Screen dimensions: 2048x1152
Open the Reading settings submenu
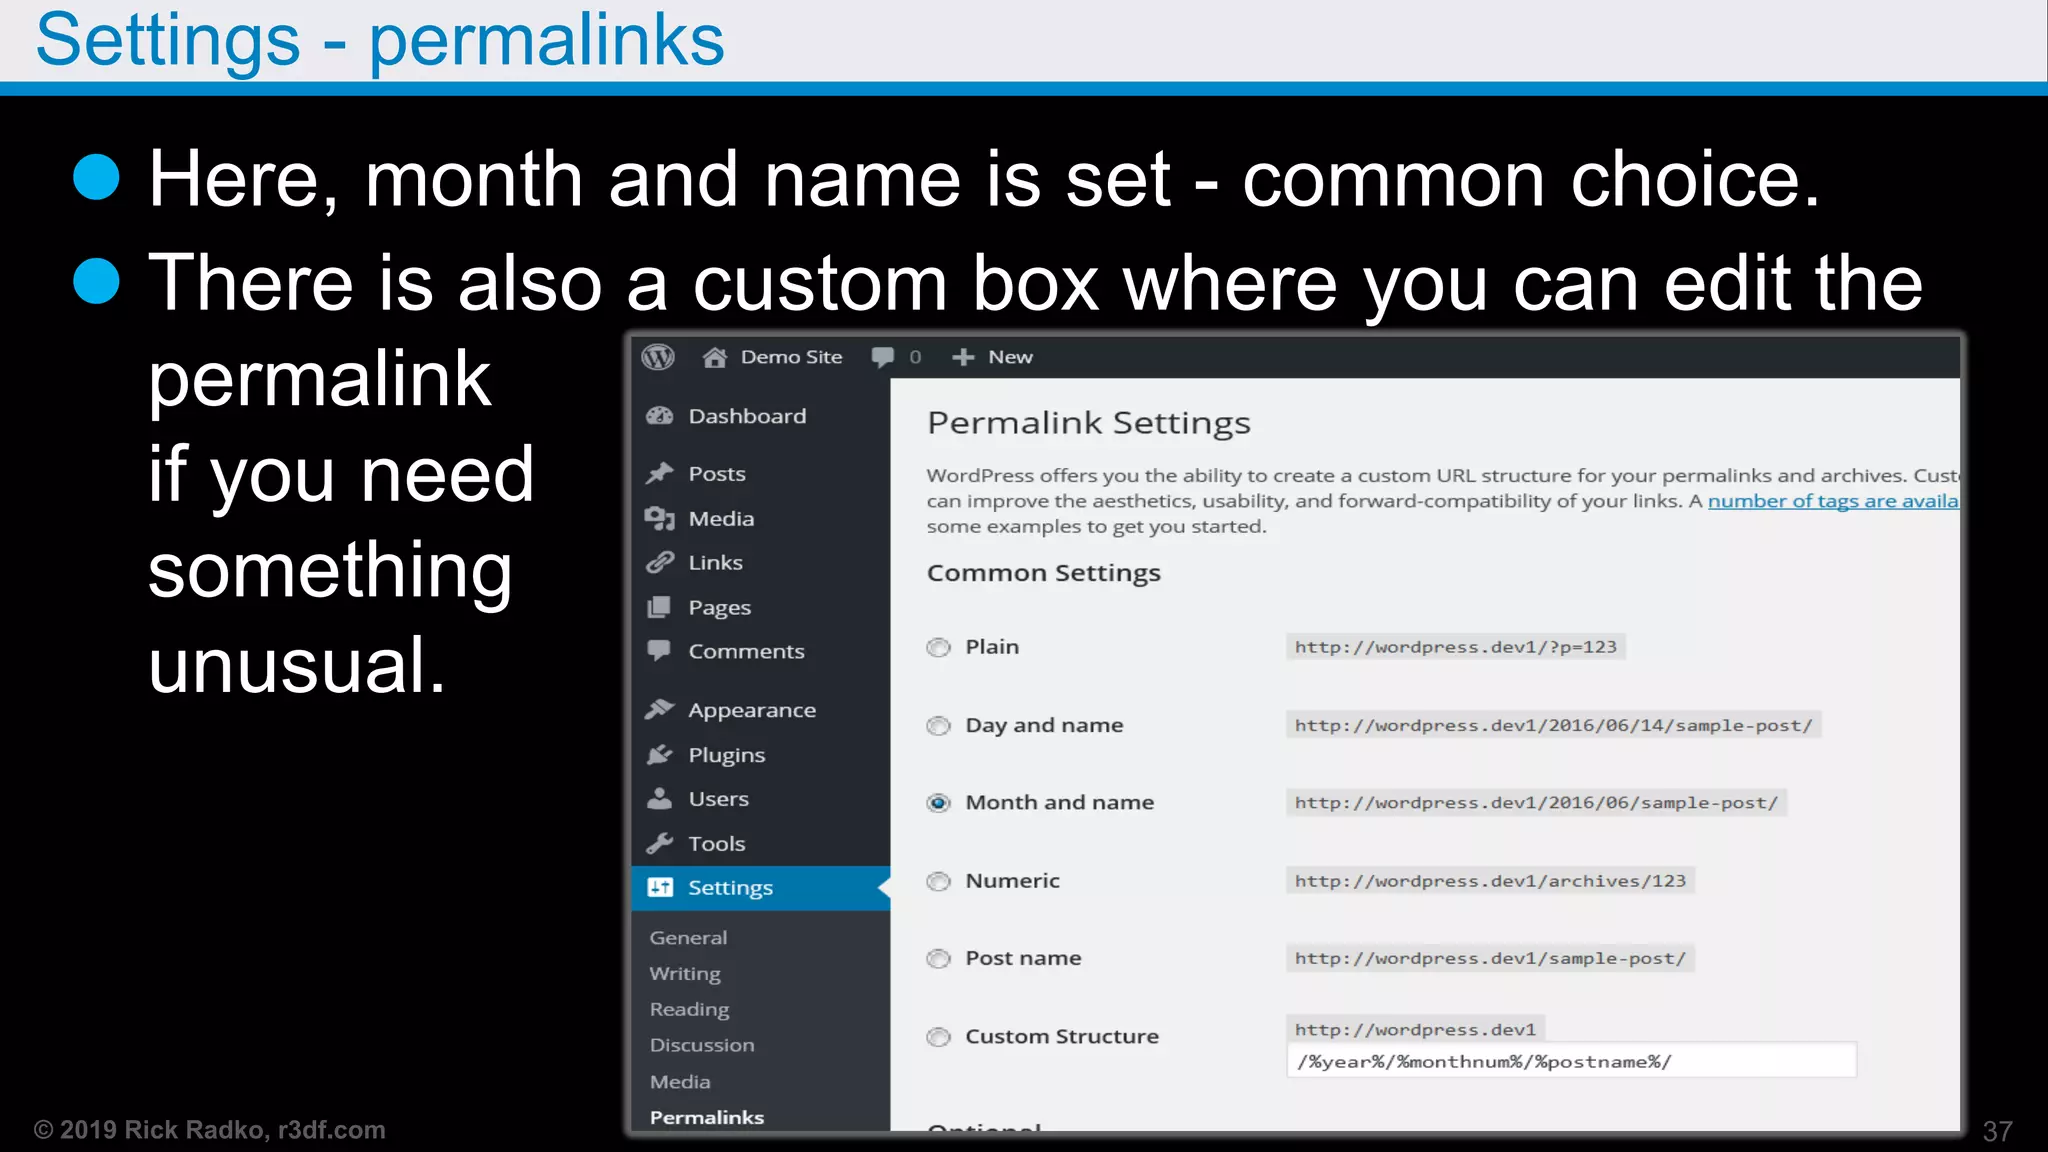pyautogui.click(x=689, y=1010)
